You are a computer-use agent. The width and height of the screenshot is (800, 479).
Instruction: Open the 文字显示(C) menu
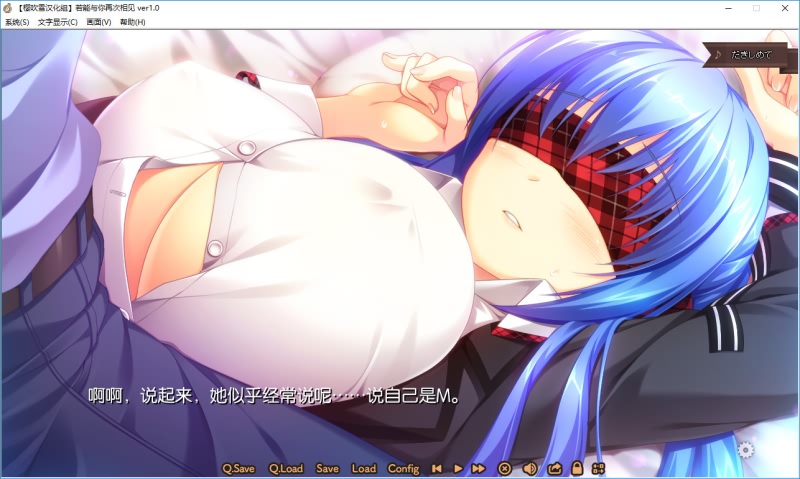tap(58, 22)
